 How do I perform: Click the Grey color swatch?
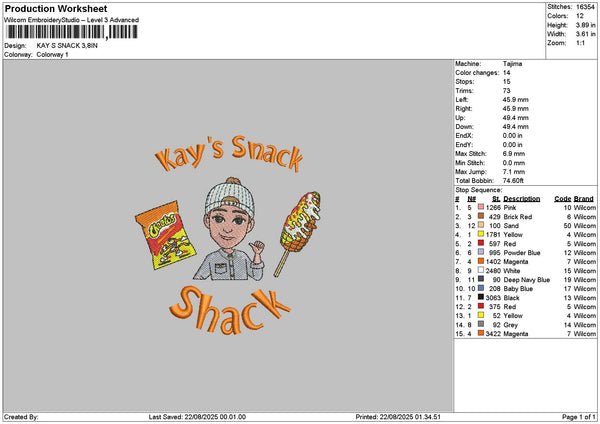click(x=481, y=324)
